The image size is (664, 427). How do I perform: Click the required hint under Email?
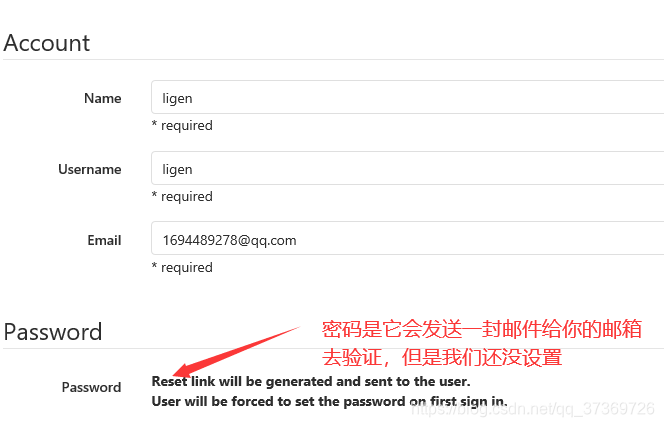(x=182, y=267)
